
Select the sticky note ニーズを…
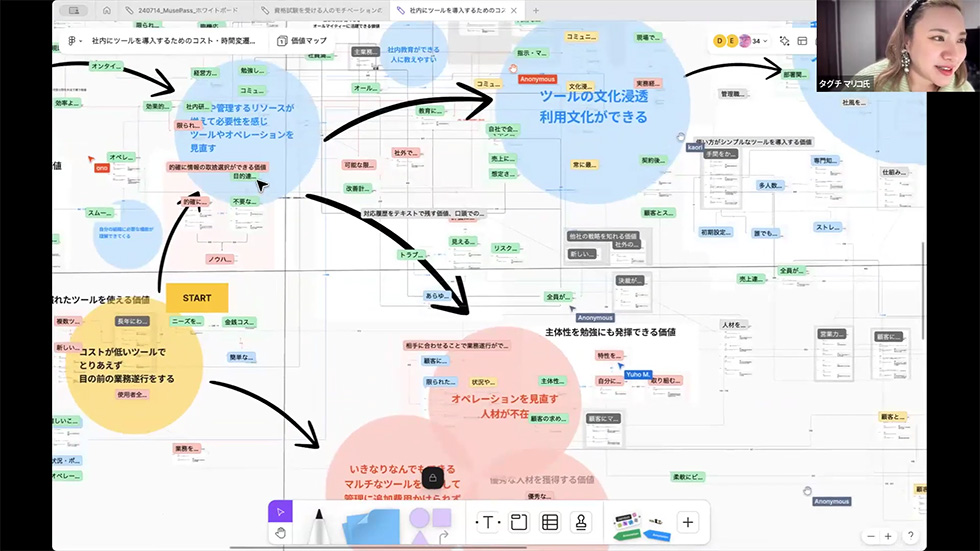pos(186,321)
